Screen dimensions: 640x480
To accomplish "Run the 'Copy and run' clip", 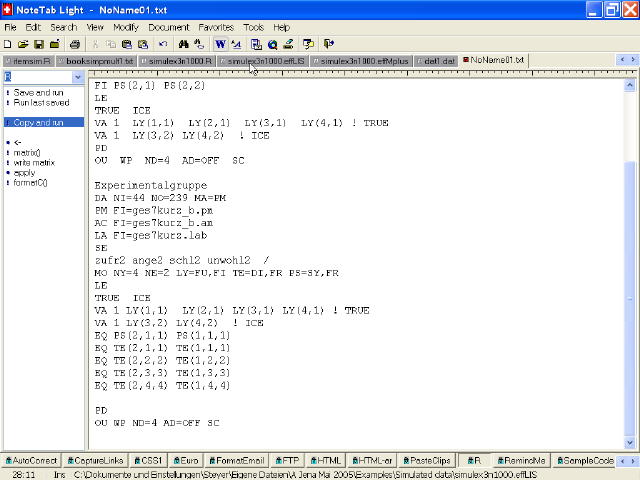I will point(38,122).
